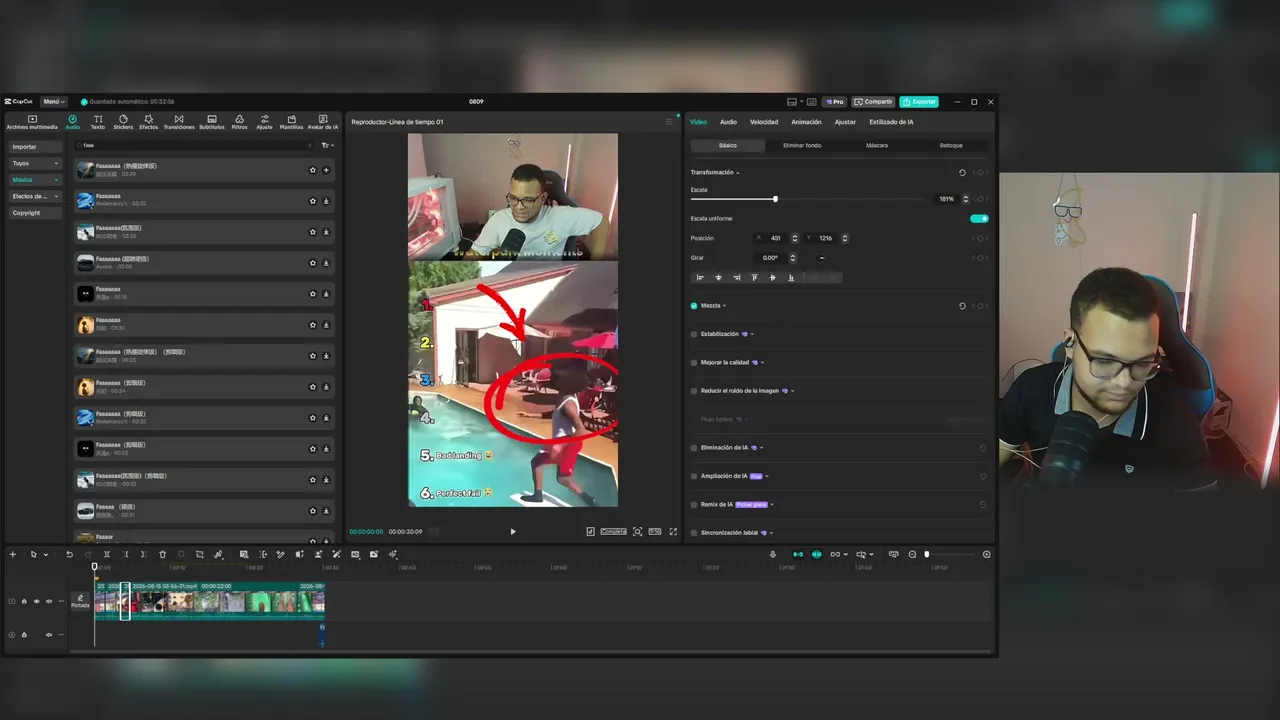Screen dimensions: 1280x720
Task: Open the Filtros panel
Action: (240, 122)
